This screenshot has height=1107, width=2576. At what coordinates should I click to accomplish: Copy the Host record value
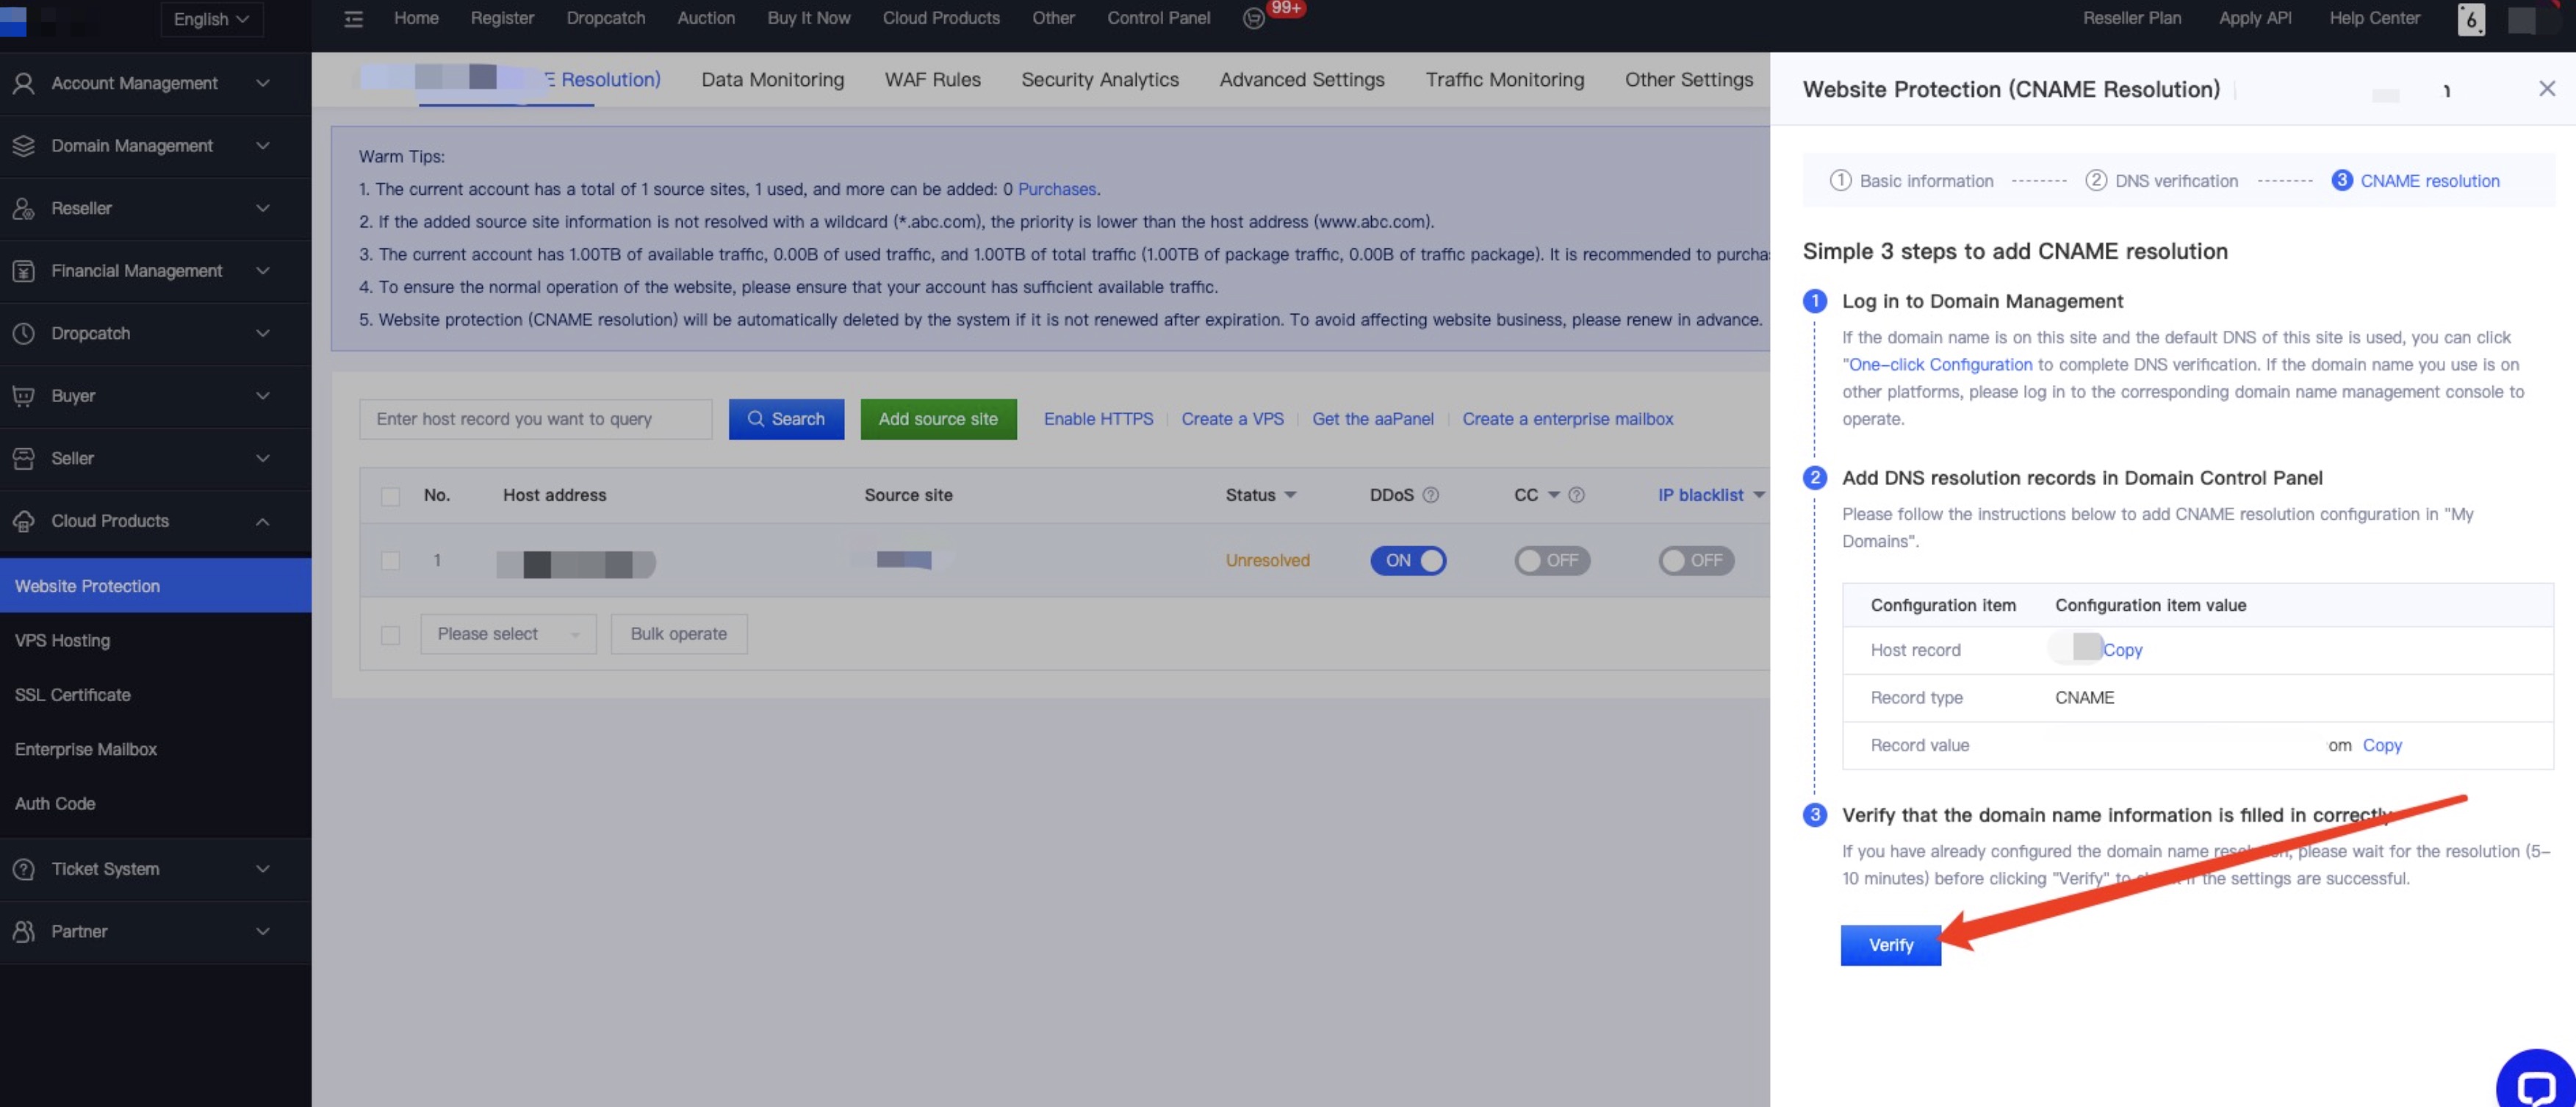coord(2122,650)
